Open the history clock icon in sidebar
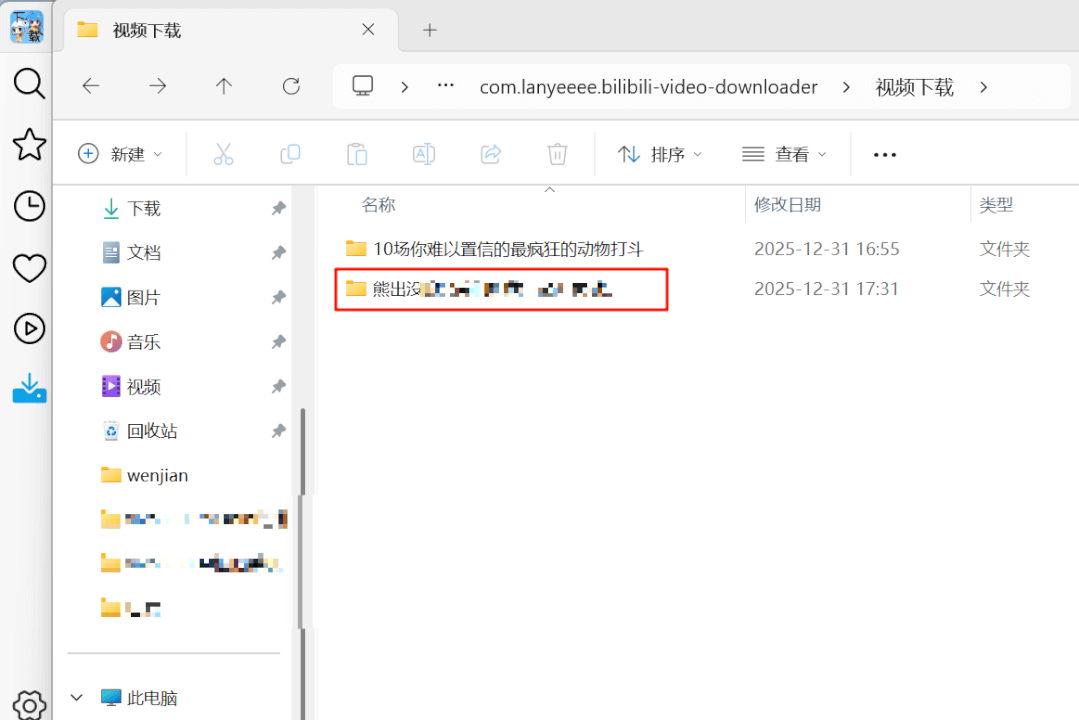This screenshot has height=720, width=1079. pyautogui.click(x=28, y=206)
